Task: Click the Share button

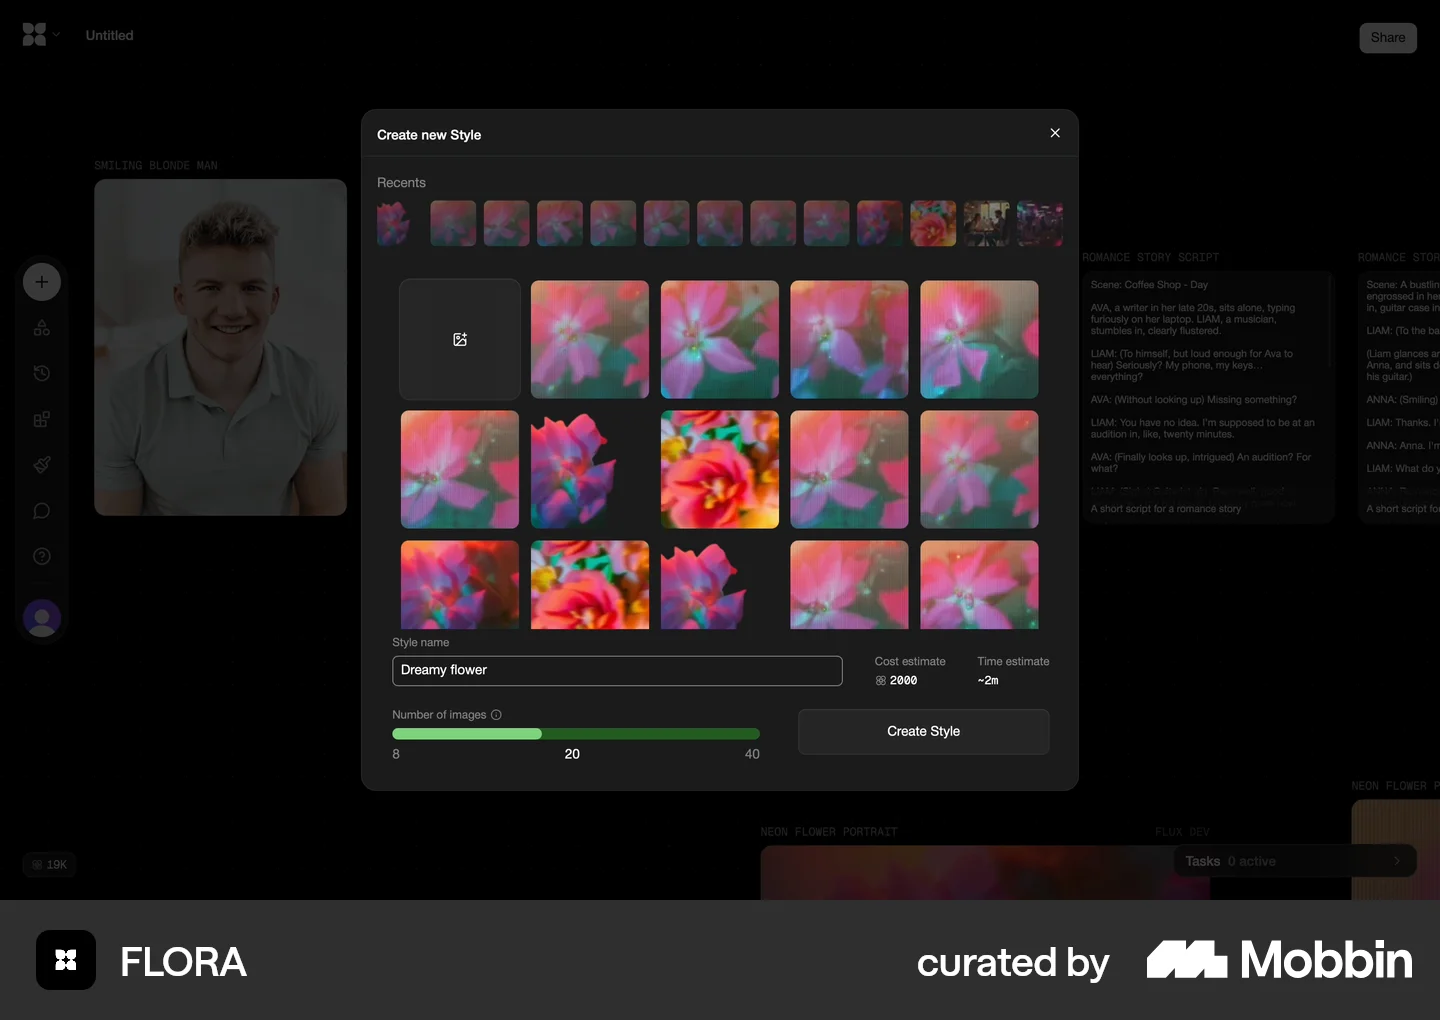Action: click(x=1388, y=38)
